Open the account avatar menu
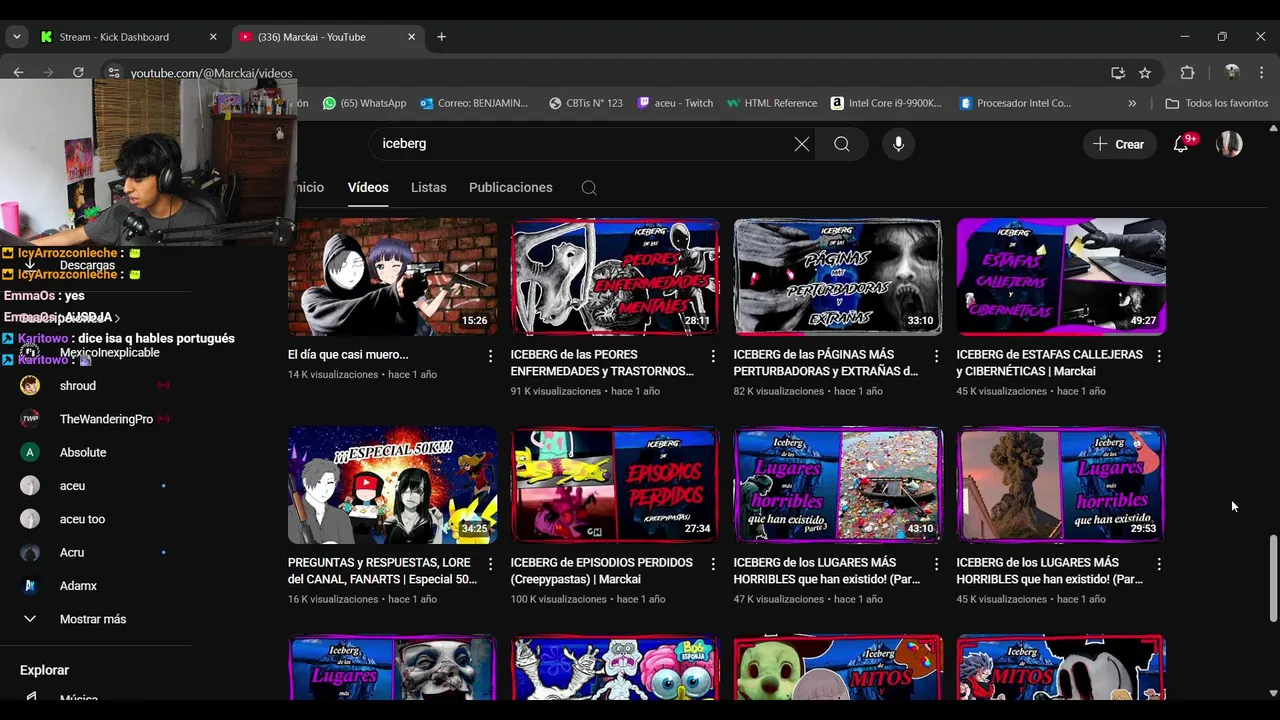 pyautogui.click(x=1229, y=144)
